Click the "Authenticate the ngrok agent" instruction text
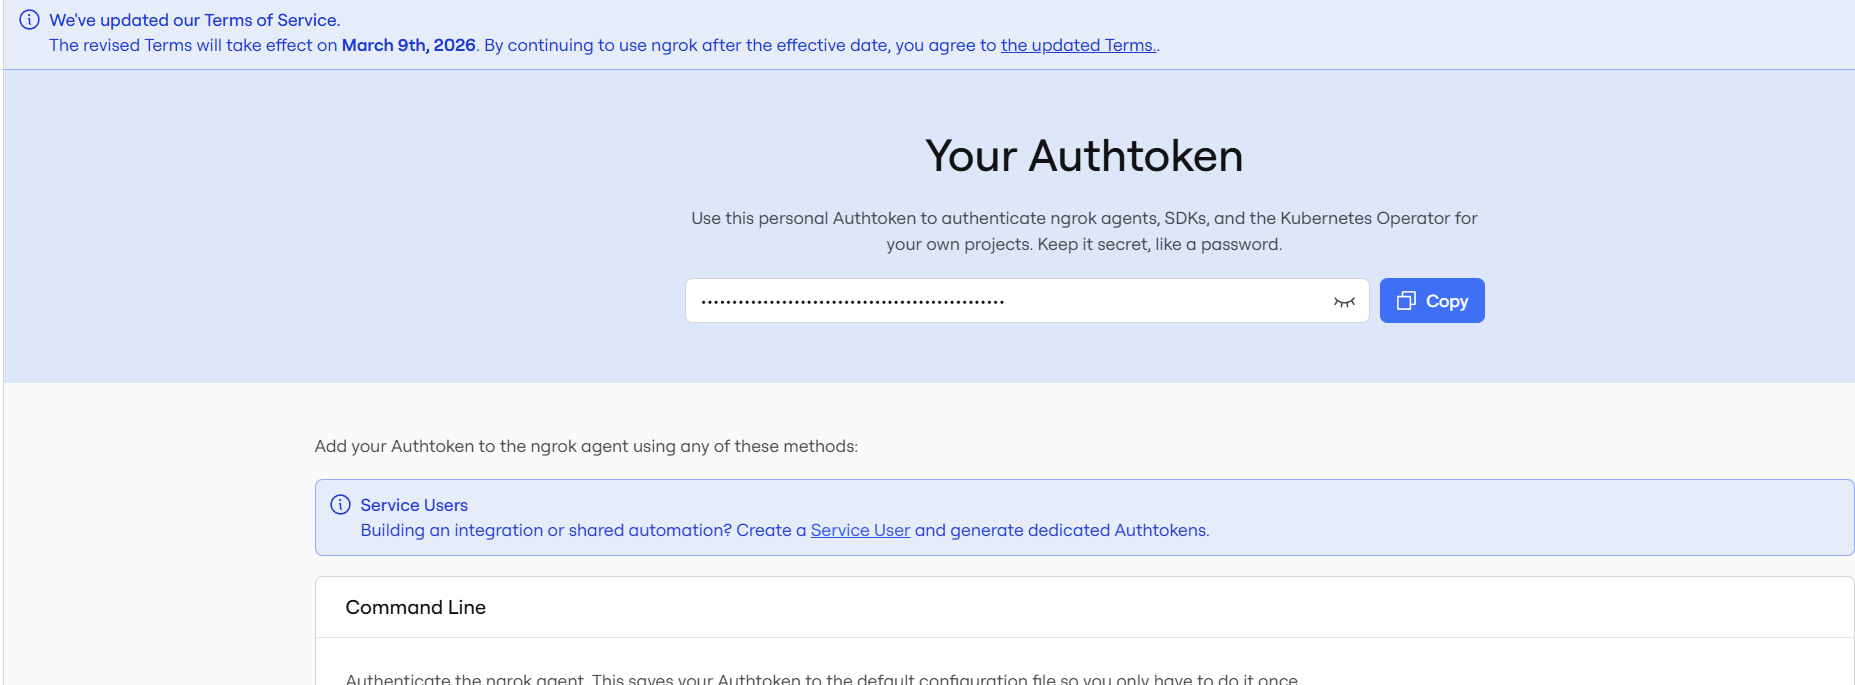Viewport: 1855px width, 685px height. click(465, 679)
